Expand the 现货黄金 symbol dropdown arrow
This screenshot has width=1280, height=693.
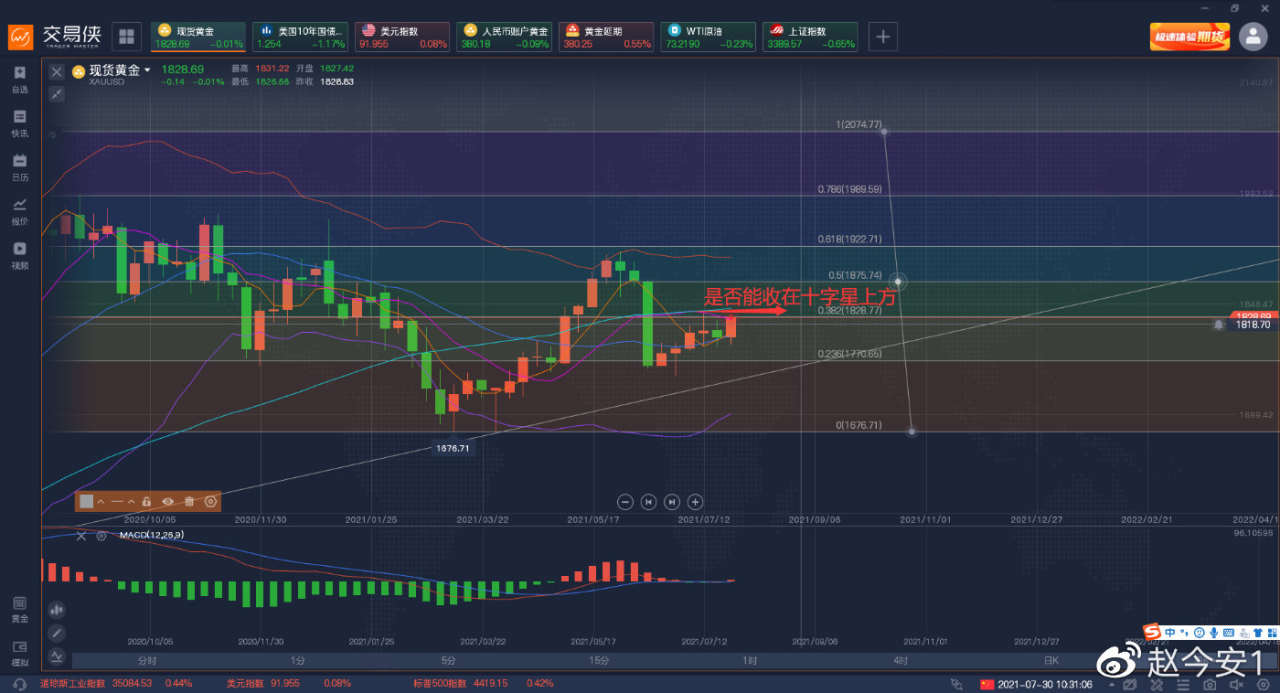tap(147, 70)
